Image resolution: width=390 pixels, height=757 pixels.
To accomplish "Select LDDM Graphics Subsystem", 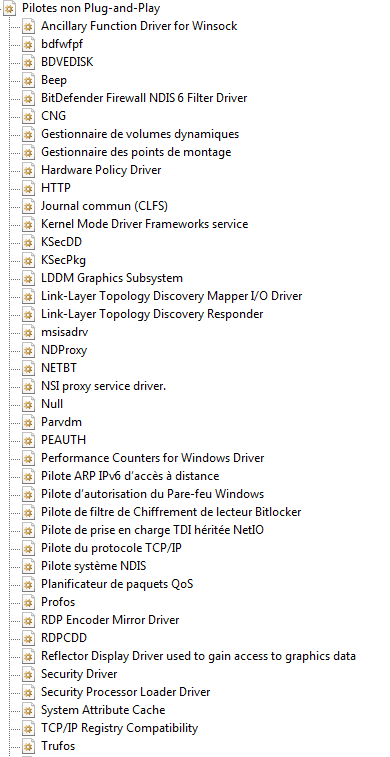I will pos(112,278).
